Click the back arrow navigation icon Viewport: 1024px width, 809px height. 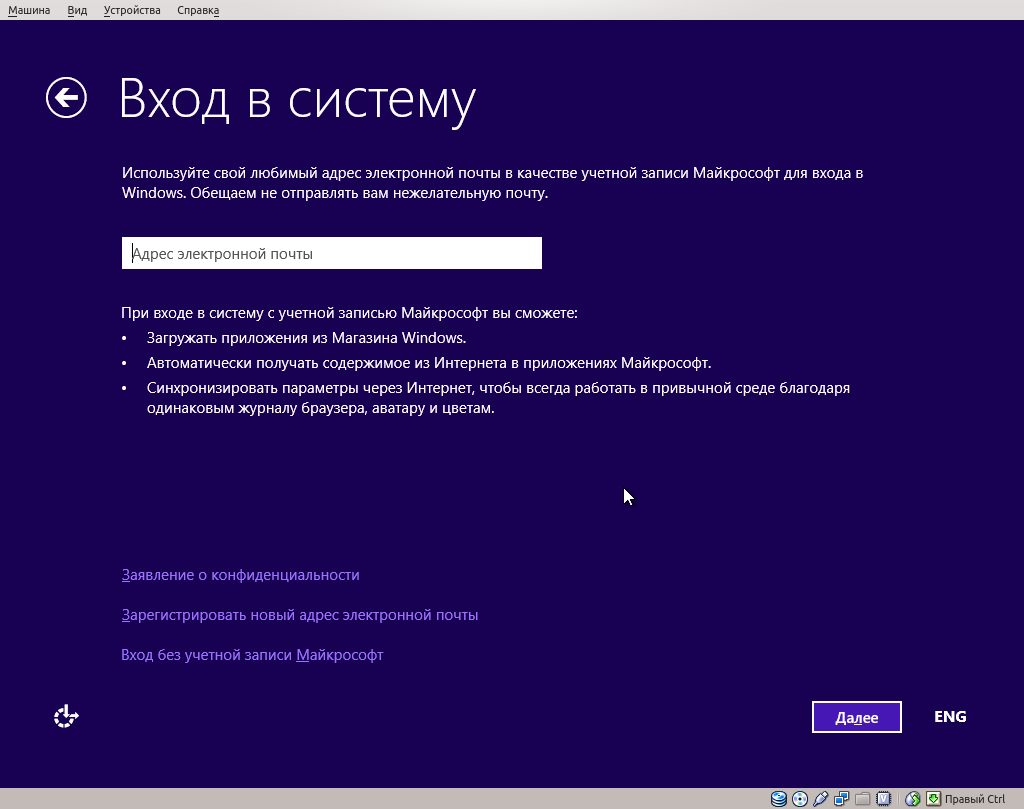tap(66, 96)
